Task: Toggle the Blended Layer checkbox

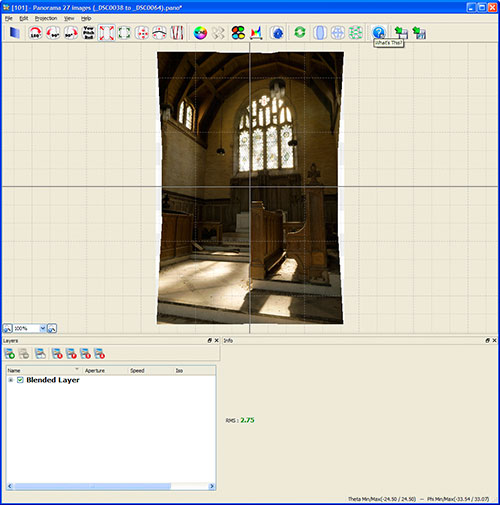Action: point(20,380)
